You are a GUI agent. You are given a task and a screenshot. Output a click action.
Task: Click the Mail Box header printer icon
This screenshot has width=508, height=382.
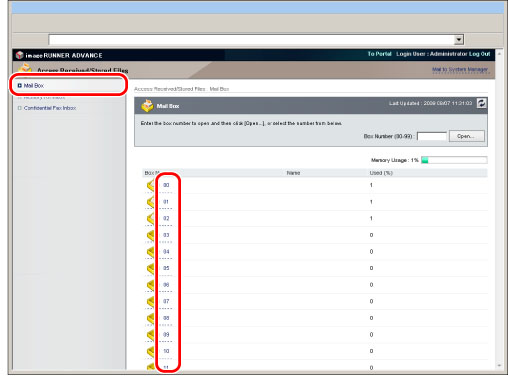147,106
